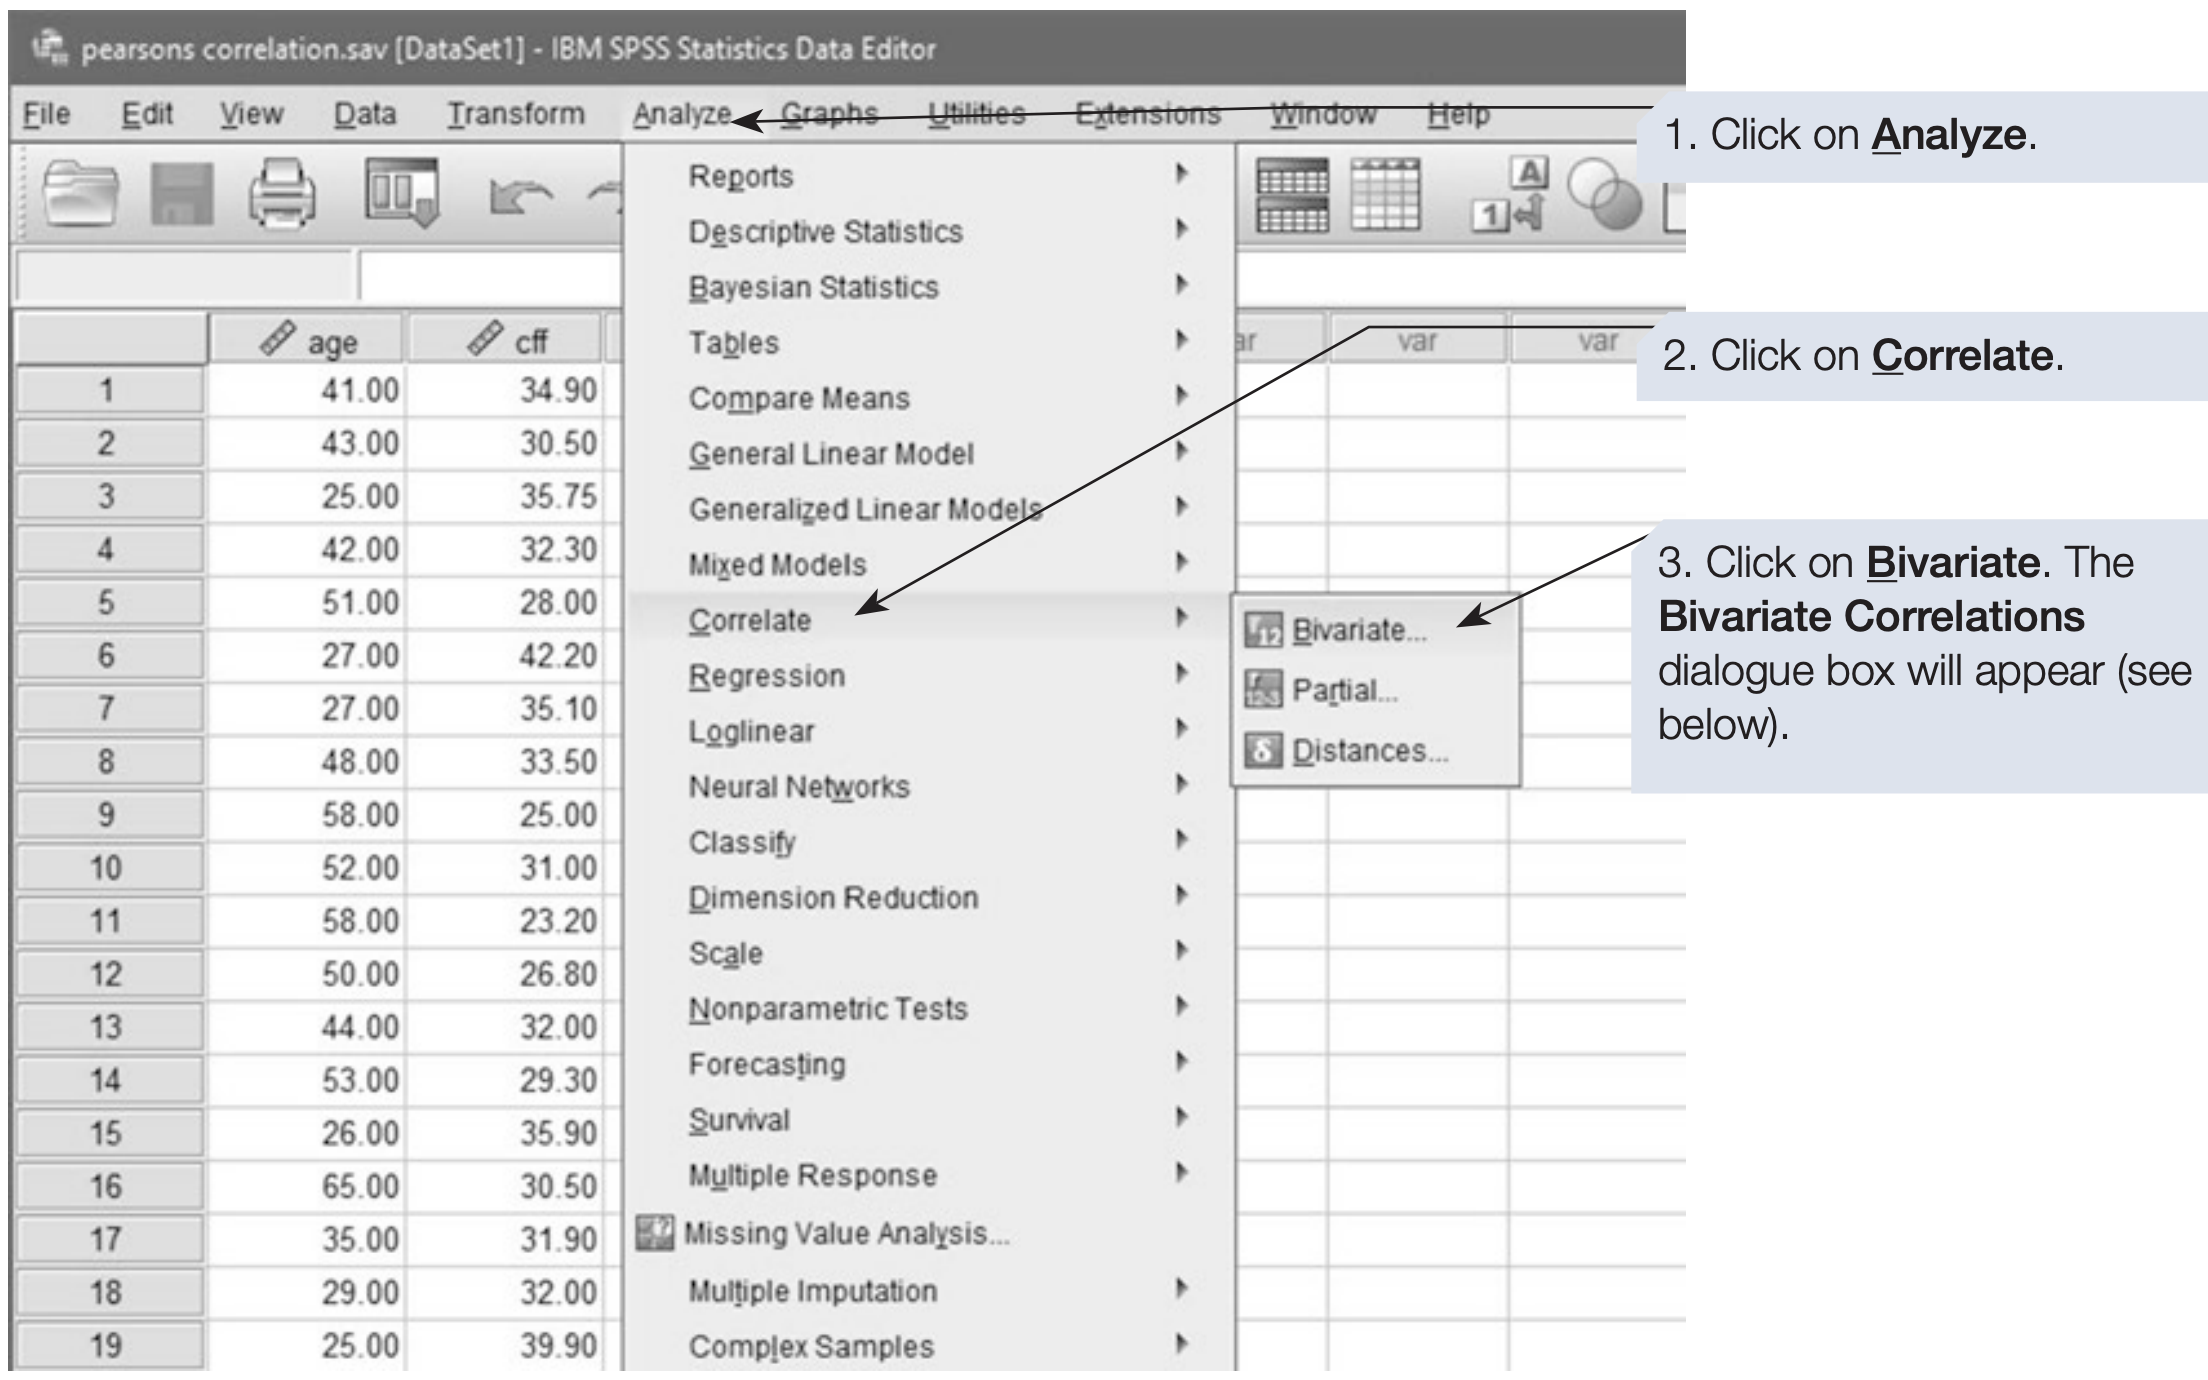This screenshot has height=1380, width=2208.
Task: Open the Data menu
Action: click(x=364, y=114)
